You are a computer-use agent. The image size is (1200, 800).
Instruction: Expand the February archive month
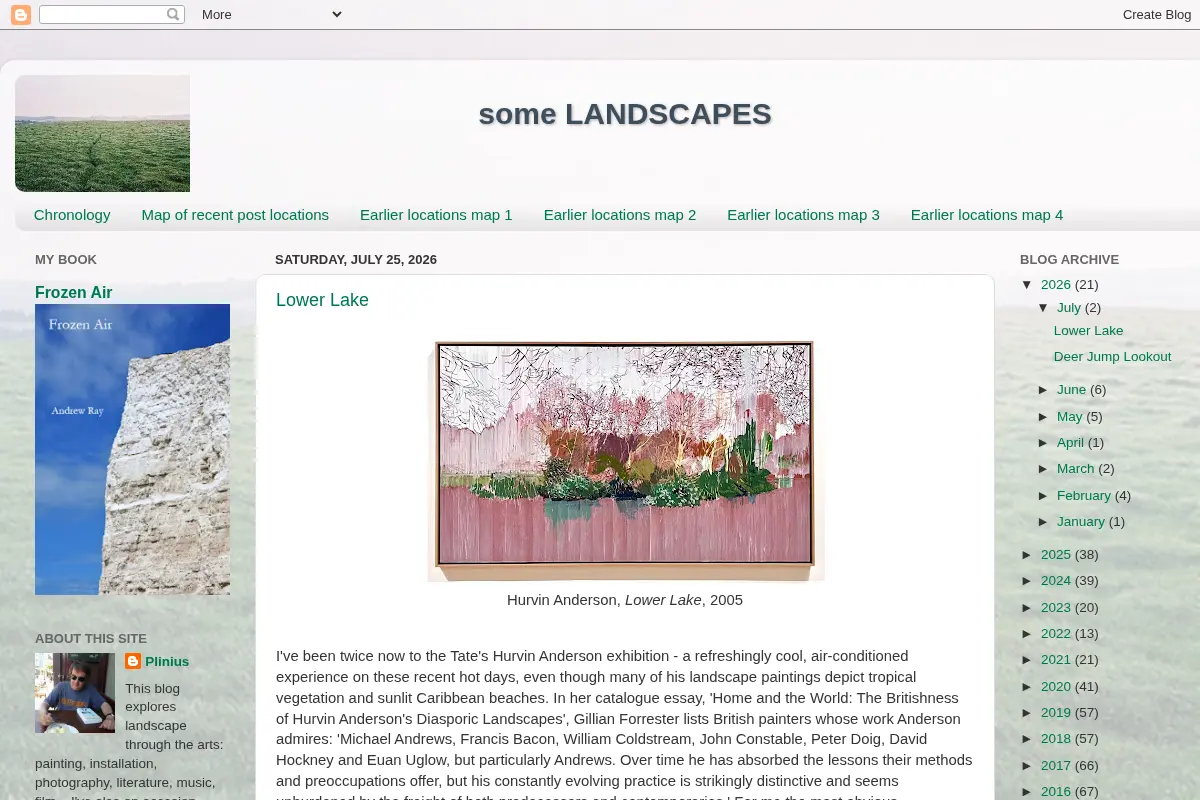[1044, 496]
